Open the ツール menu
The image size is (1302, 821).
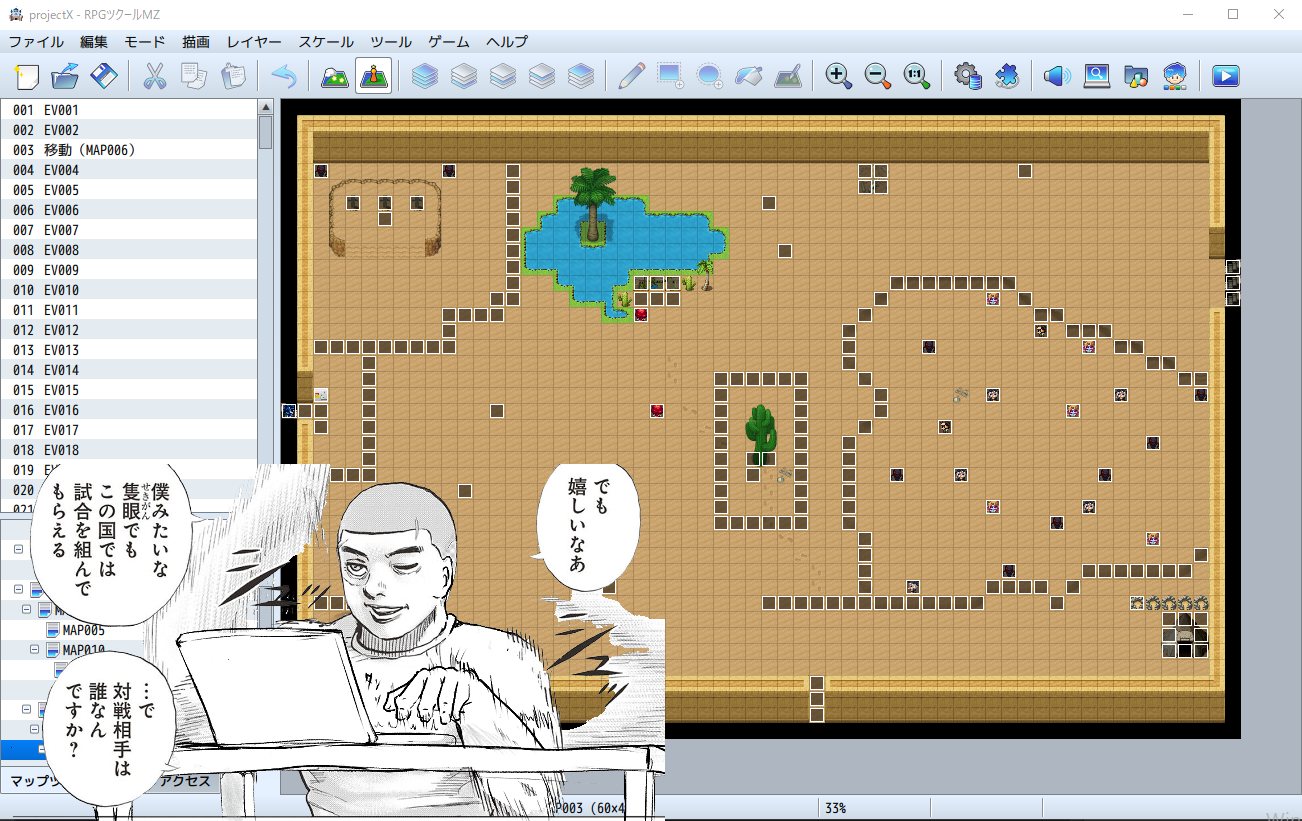(390, 42)
